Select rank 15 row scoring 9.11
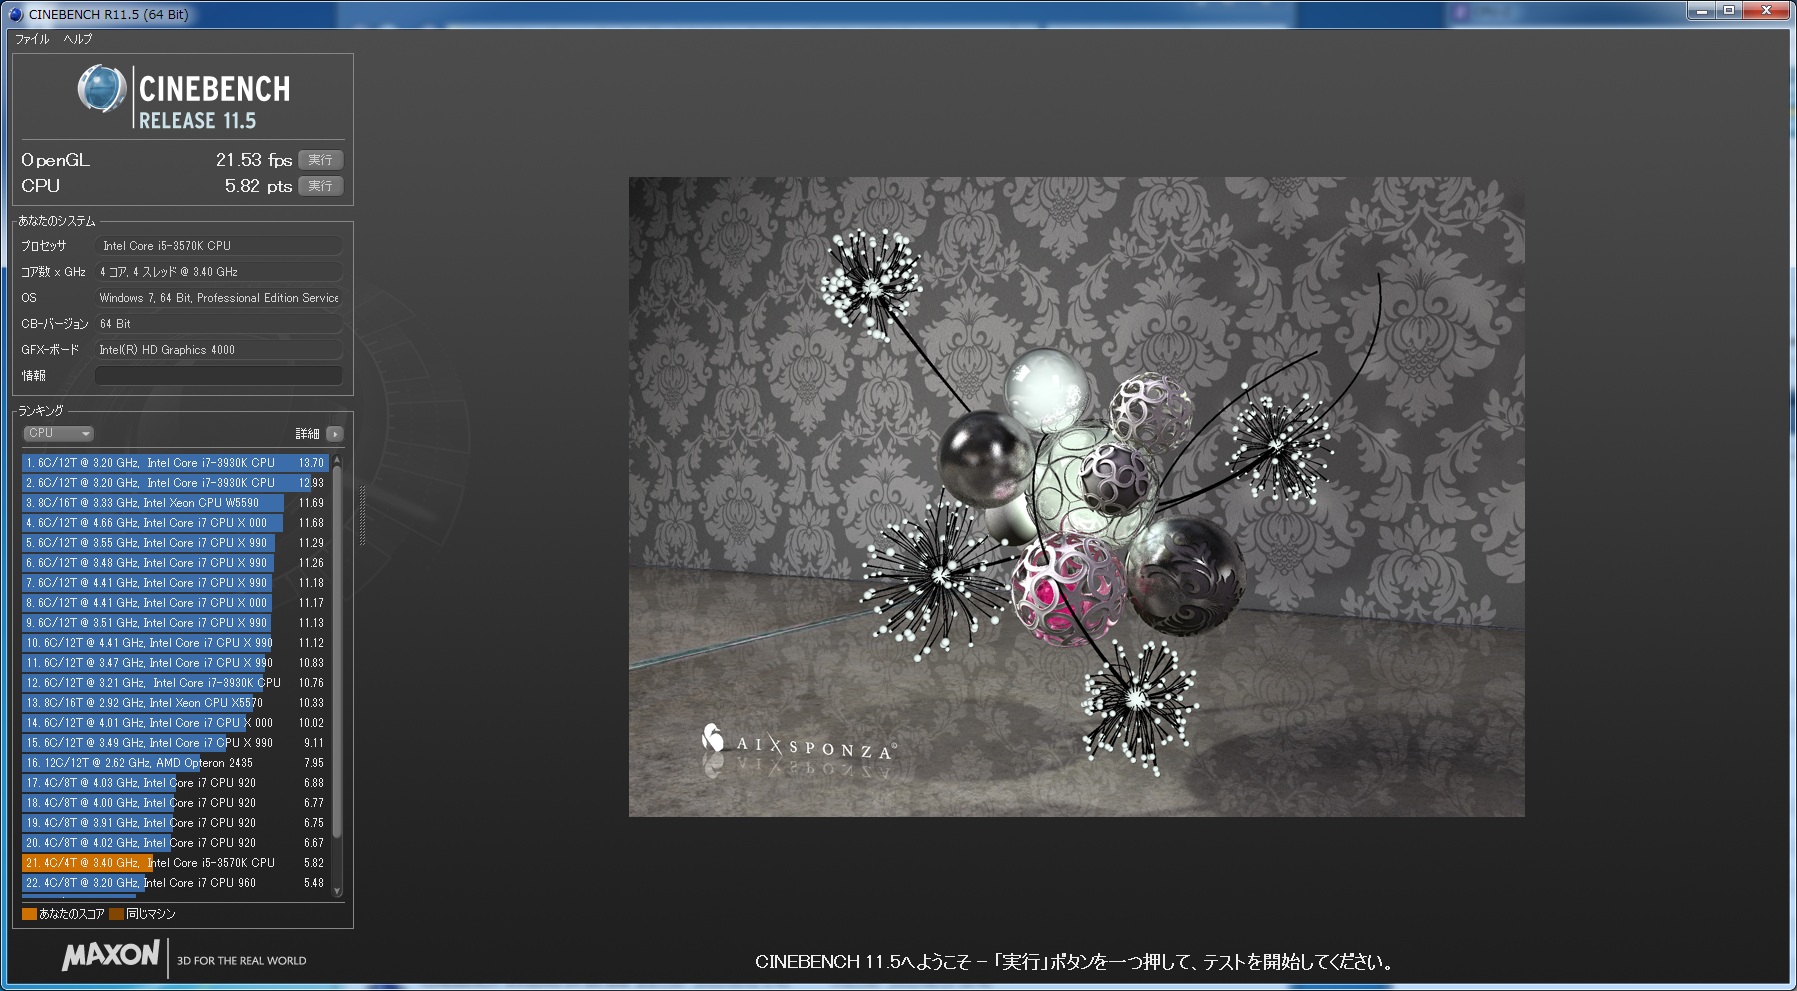This screenshot has width=1797, height=991. 176,743
